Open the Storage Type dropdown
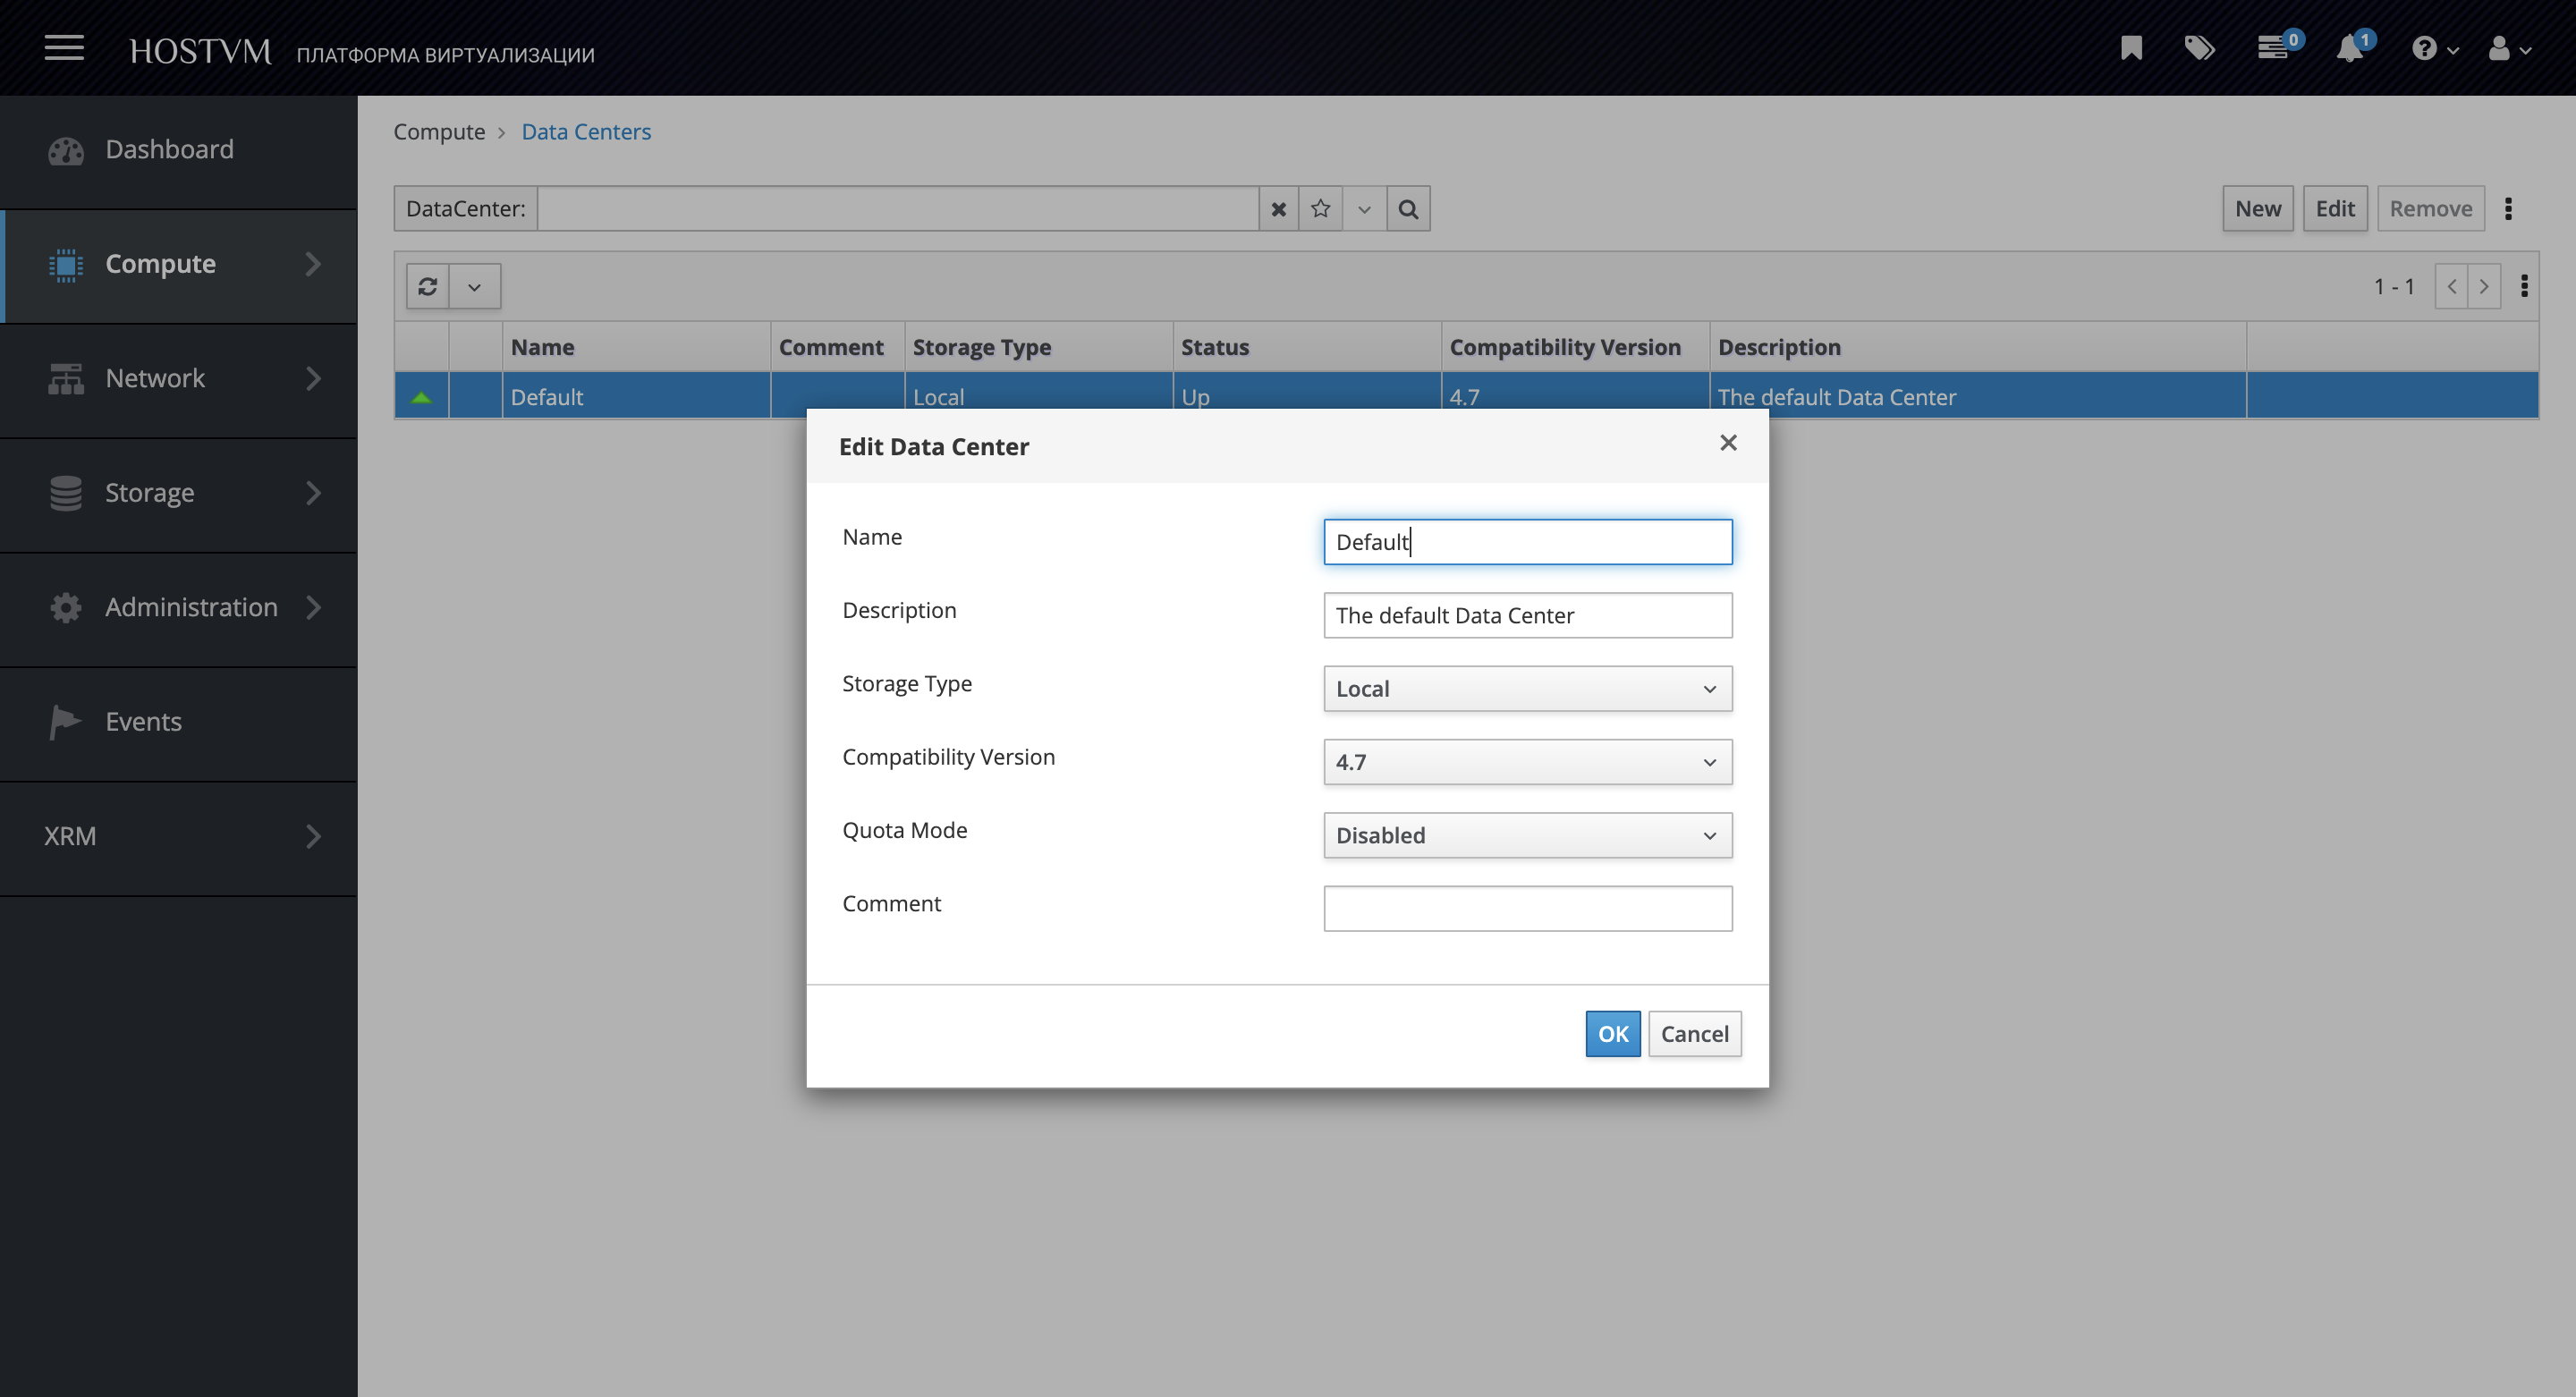Image resolution: width=2576 pixels, height=1397 pixels. point(1527,689)
